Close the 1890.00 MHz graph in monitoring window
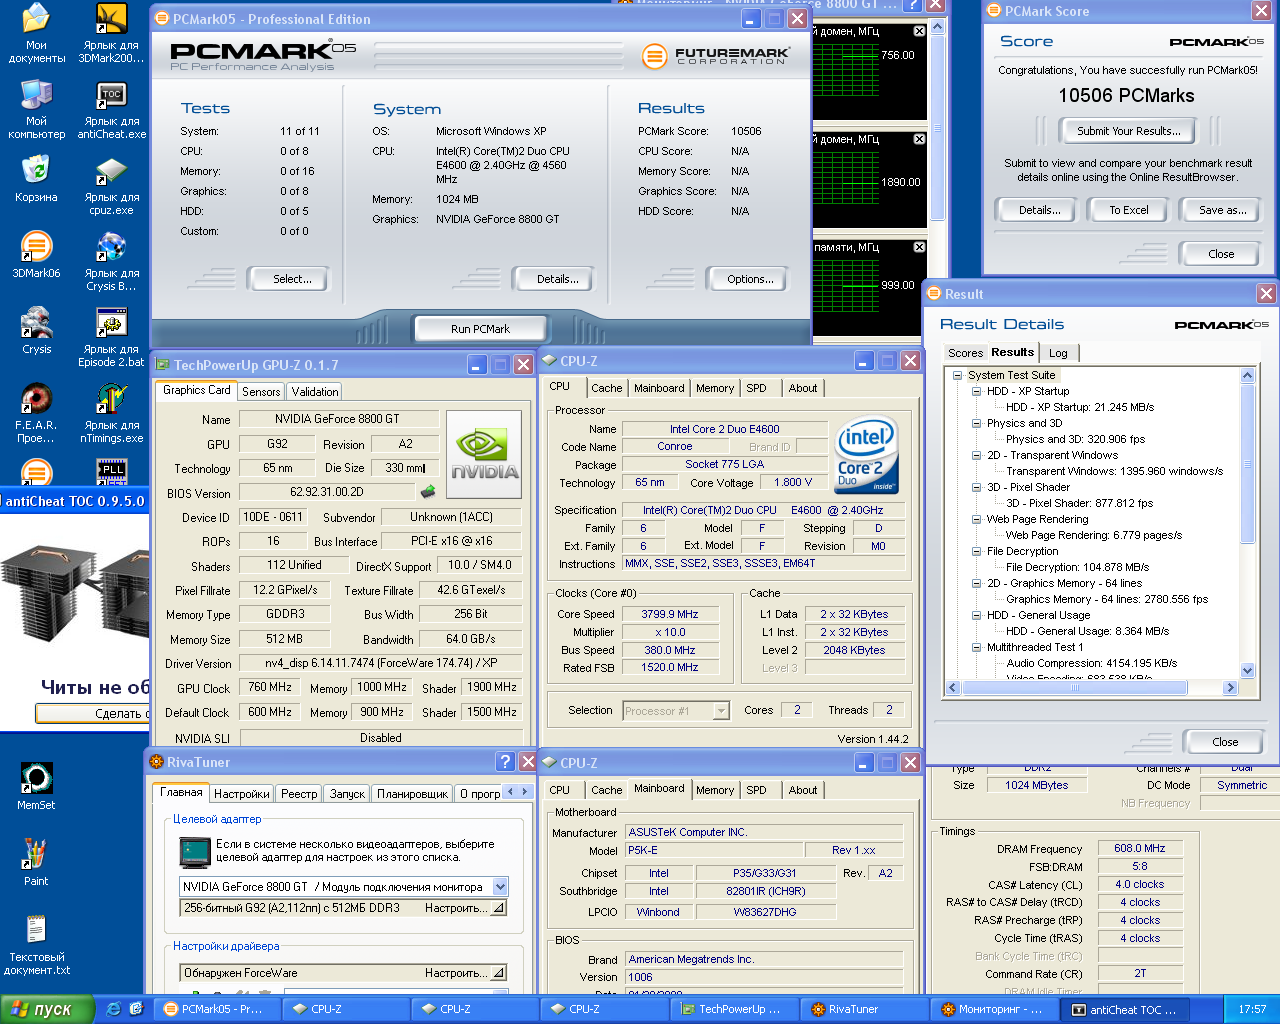The height and width of the screenshot is (1024, 1280). 919,139
